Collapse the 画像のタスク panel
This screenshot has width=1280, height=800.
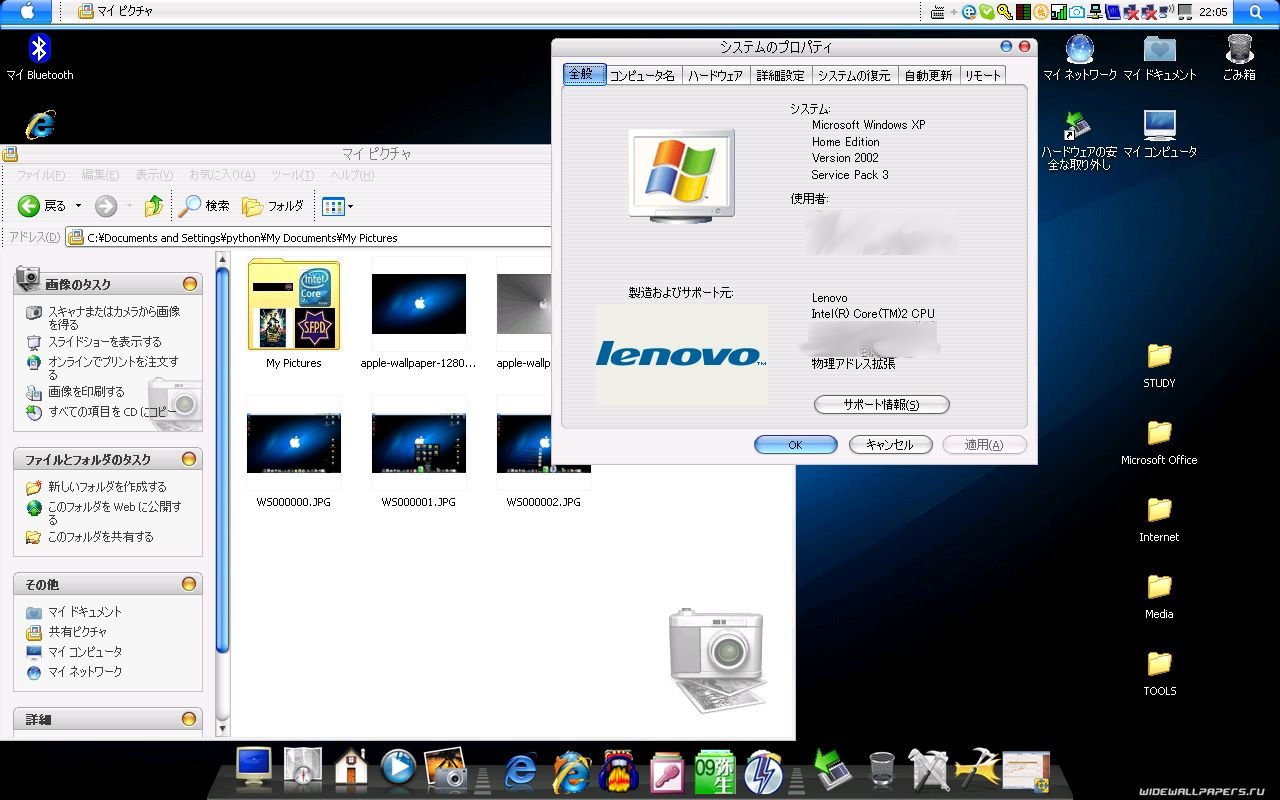click(x=189, y=284)
